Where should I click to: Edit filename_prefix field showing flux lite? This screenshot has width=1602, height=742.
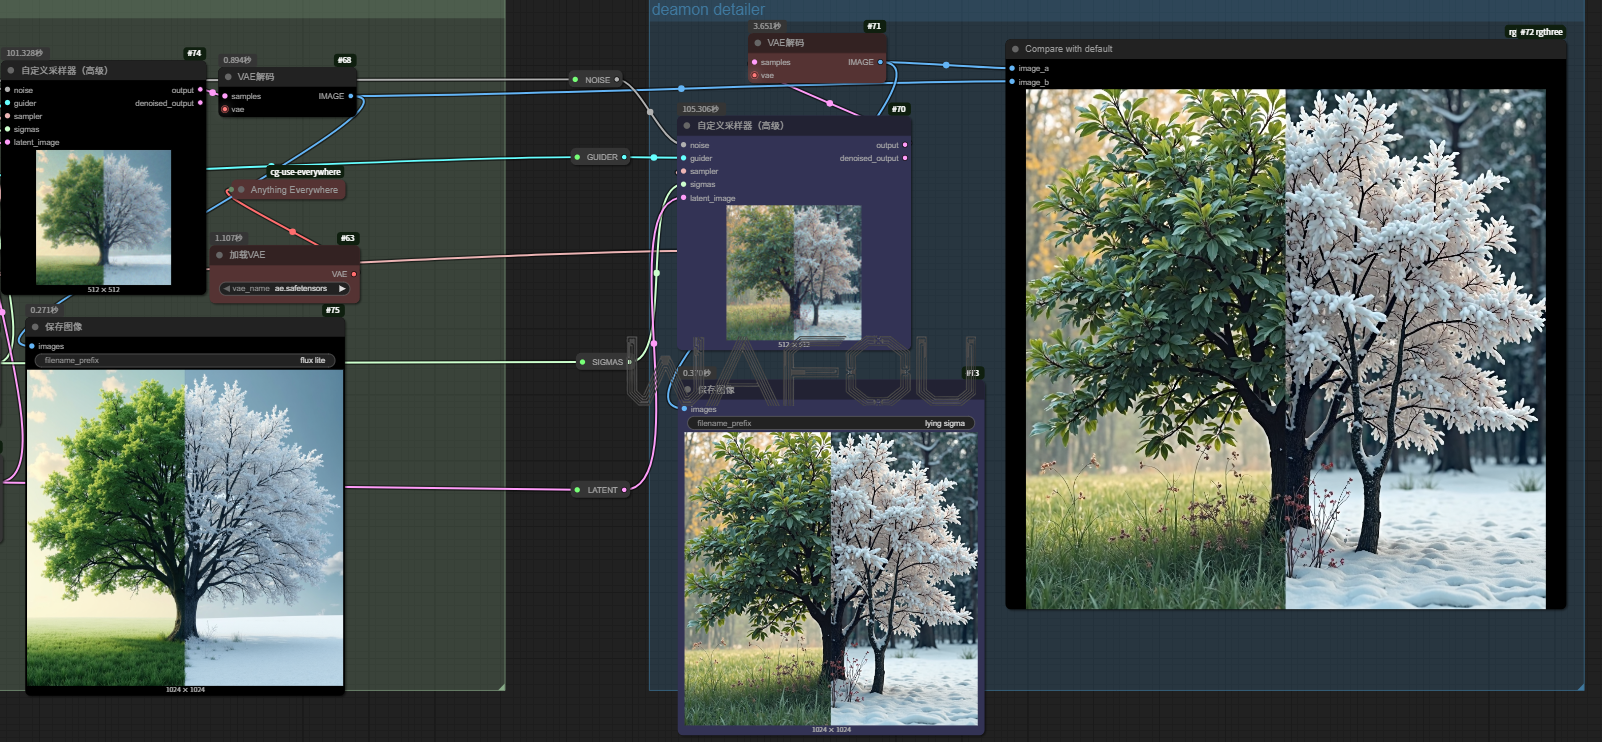pyautogui.click(x=185, y=360)
